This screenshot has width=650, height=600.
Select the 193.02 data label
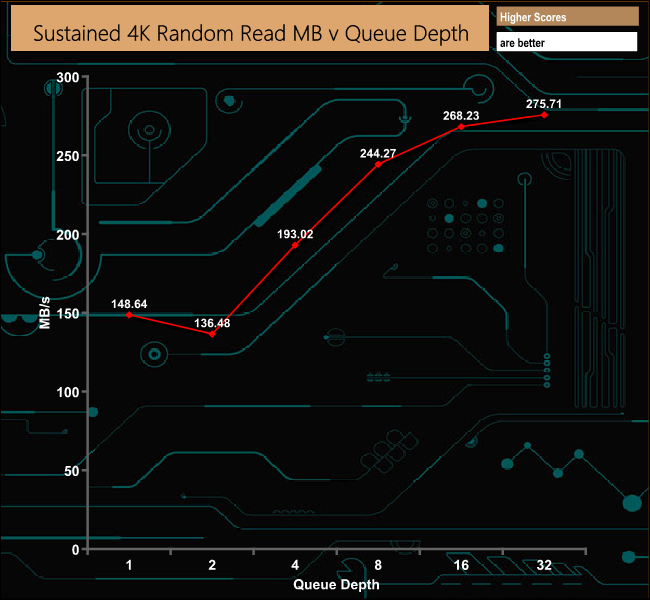coord(295,234)
